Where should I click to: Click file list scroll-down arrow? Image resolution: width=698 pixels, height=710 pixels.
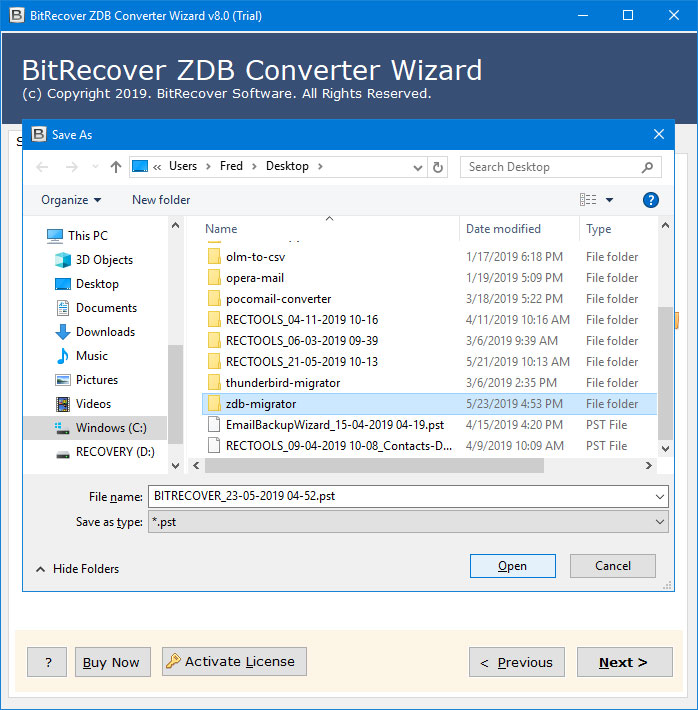pyautogui.click(x=665, y=449)
